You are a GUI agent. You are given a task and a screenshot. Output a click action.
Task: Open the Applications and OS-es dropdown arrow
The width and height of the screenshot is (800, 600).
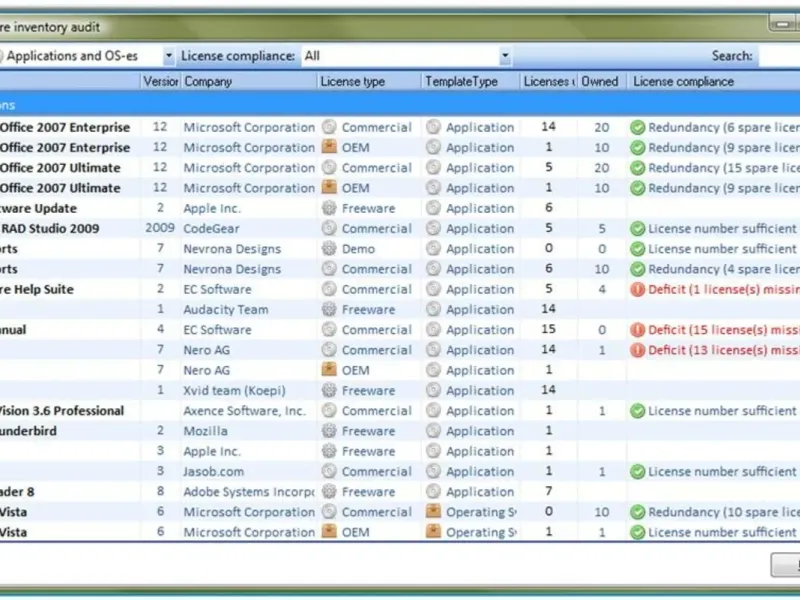(168, 56)
